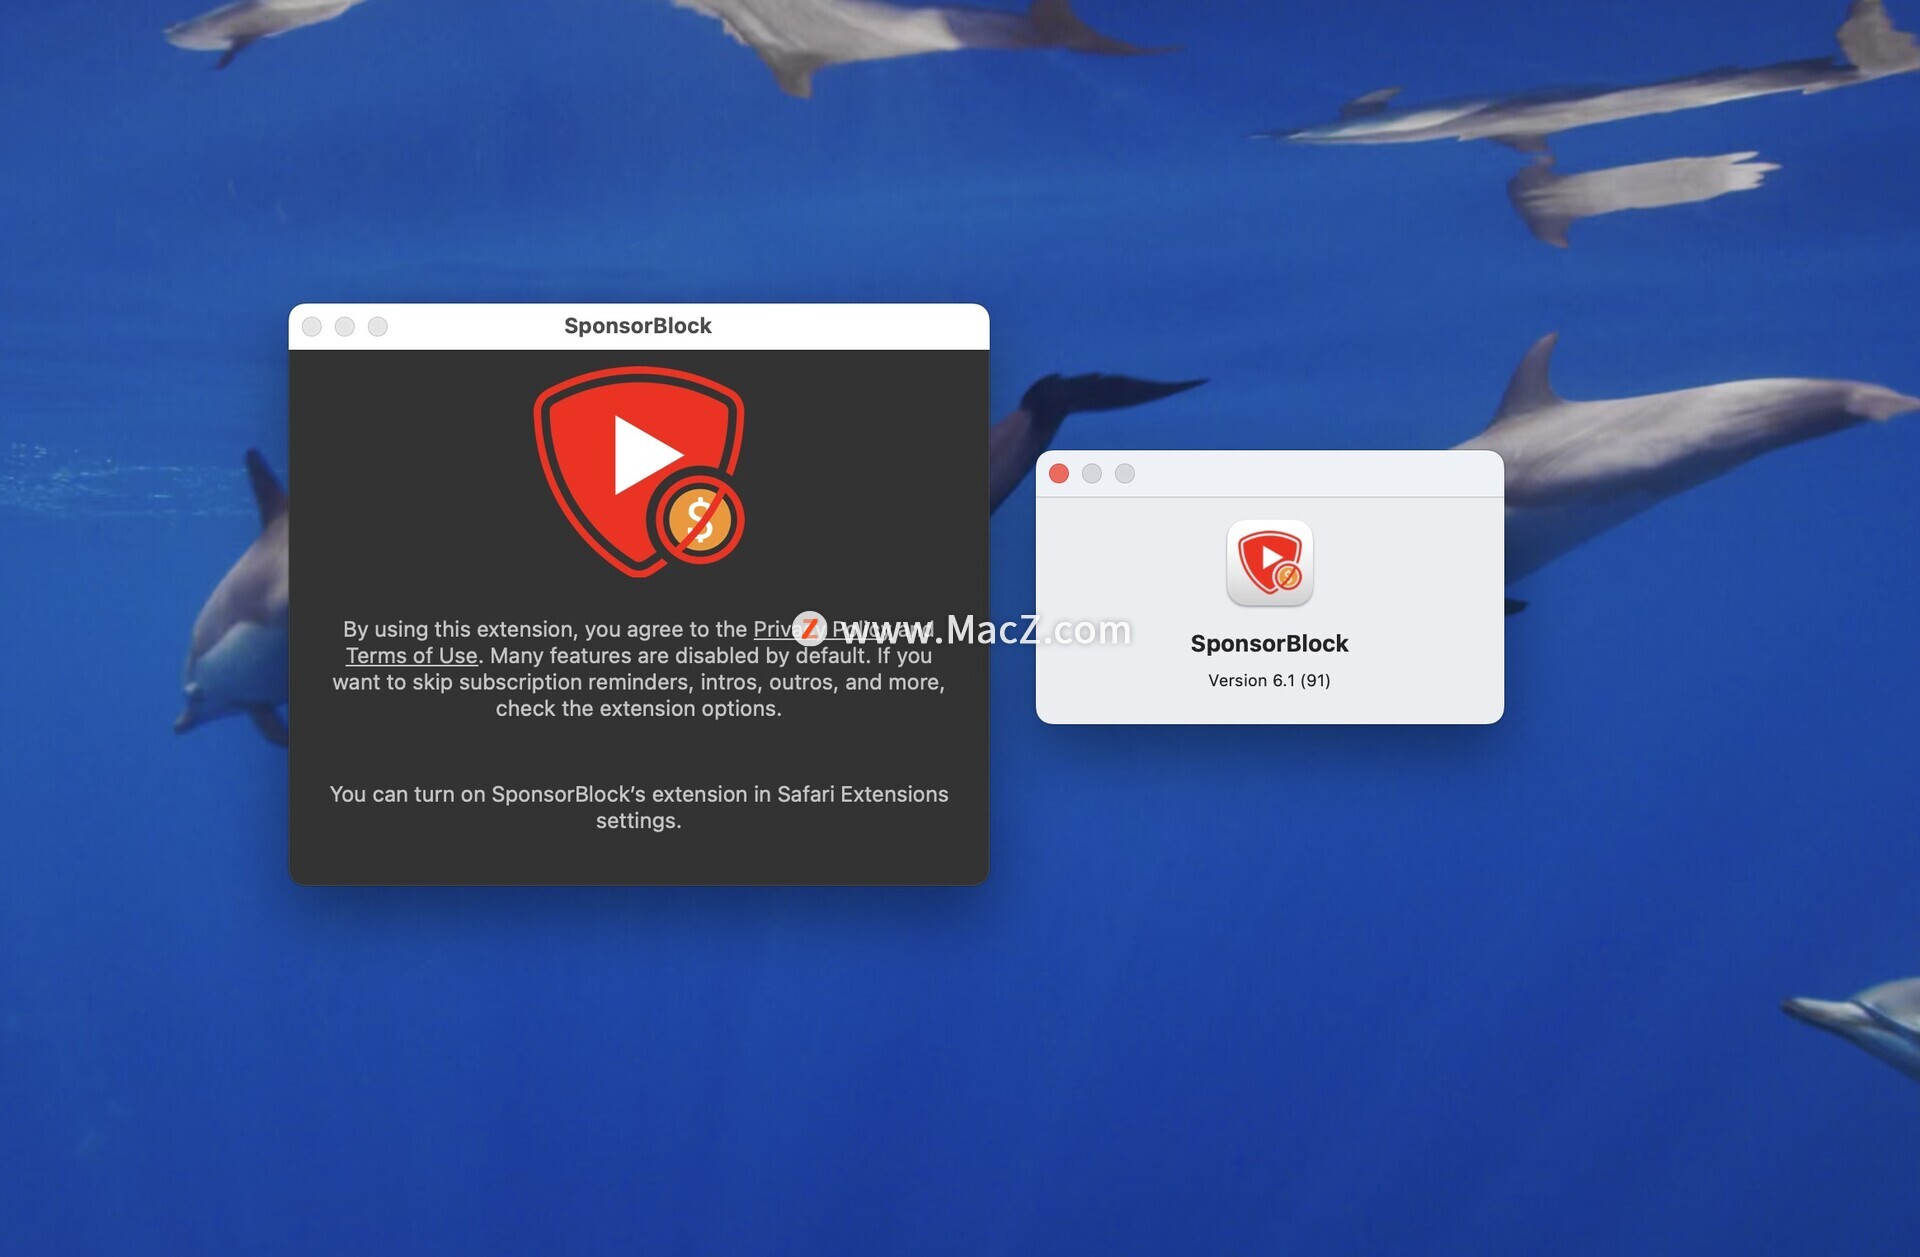Image resolution: width=1920 pixels, height=1257 pixels.
Task: Minimize the main SponsorBlock window
Action: 345,327
